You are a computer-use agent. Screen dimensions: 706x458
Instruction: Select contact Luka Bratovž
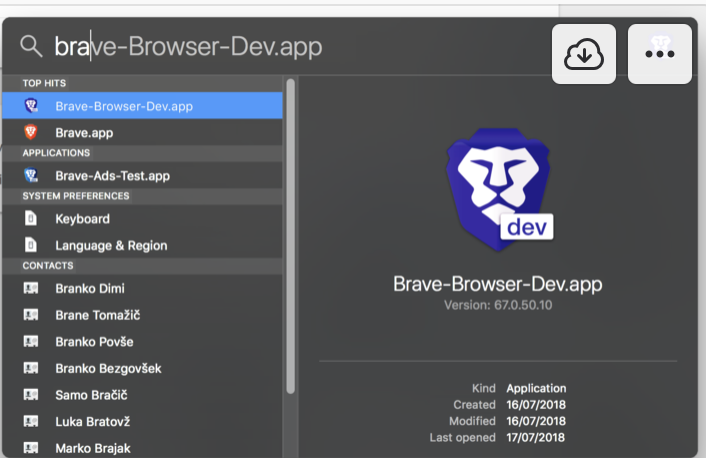pos(142,421)
